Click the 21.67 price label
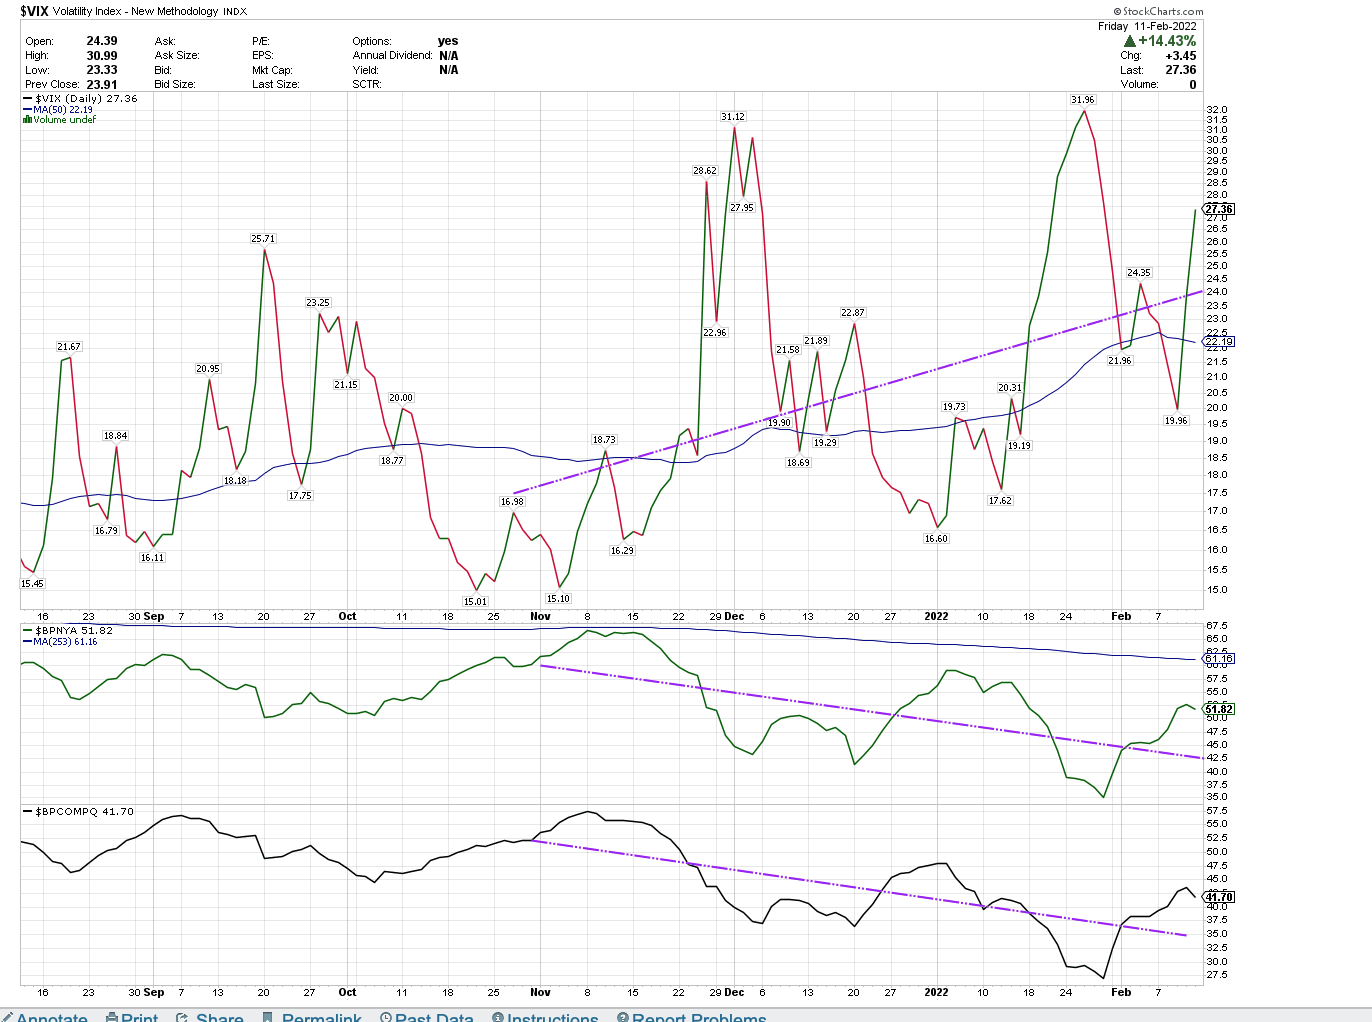Image resolution: width=1372 pixels, height=1022 pixels. coord(69,347)
